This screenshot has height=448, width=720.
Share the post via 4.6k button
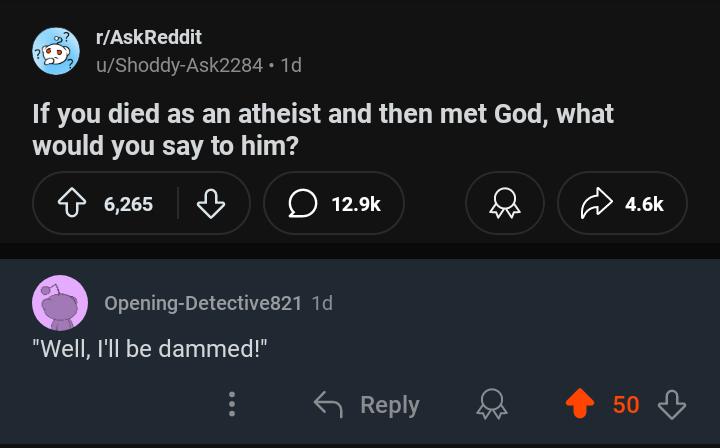coord(622,204)
